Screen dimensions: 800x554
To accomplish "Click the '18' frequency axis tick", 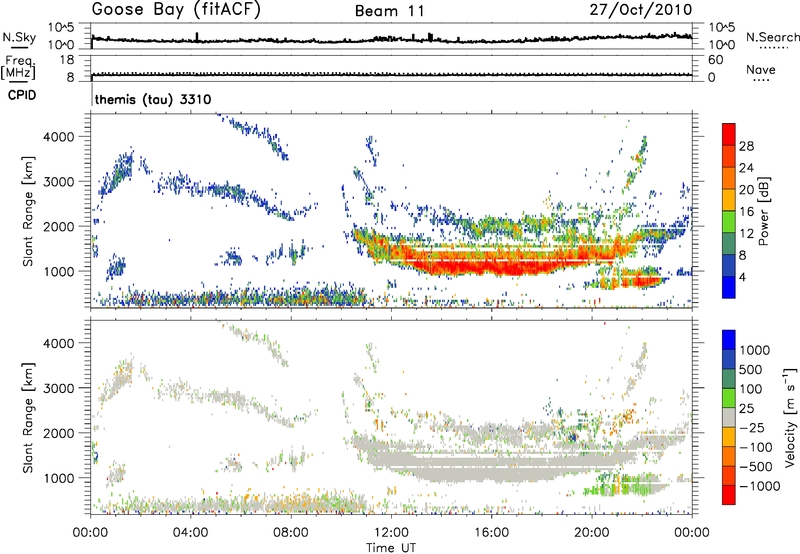I will [67, 60].
